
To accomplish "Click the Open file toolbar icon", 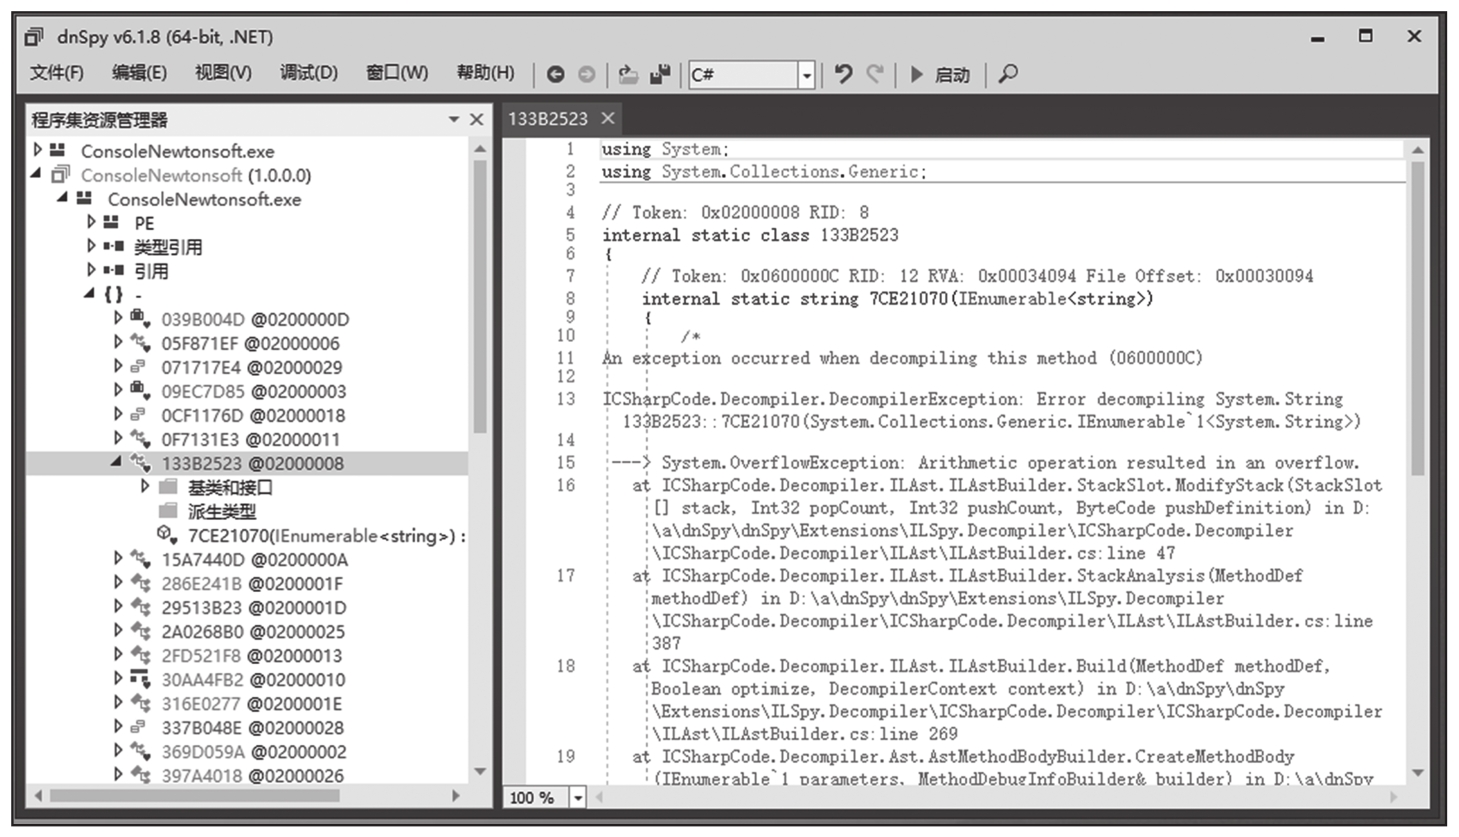I will [628, 74].
